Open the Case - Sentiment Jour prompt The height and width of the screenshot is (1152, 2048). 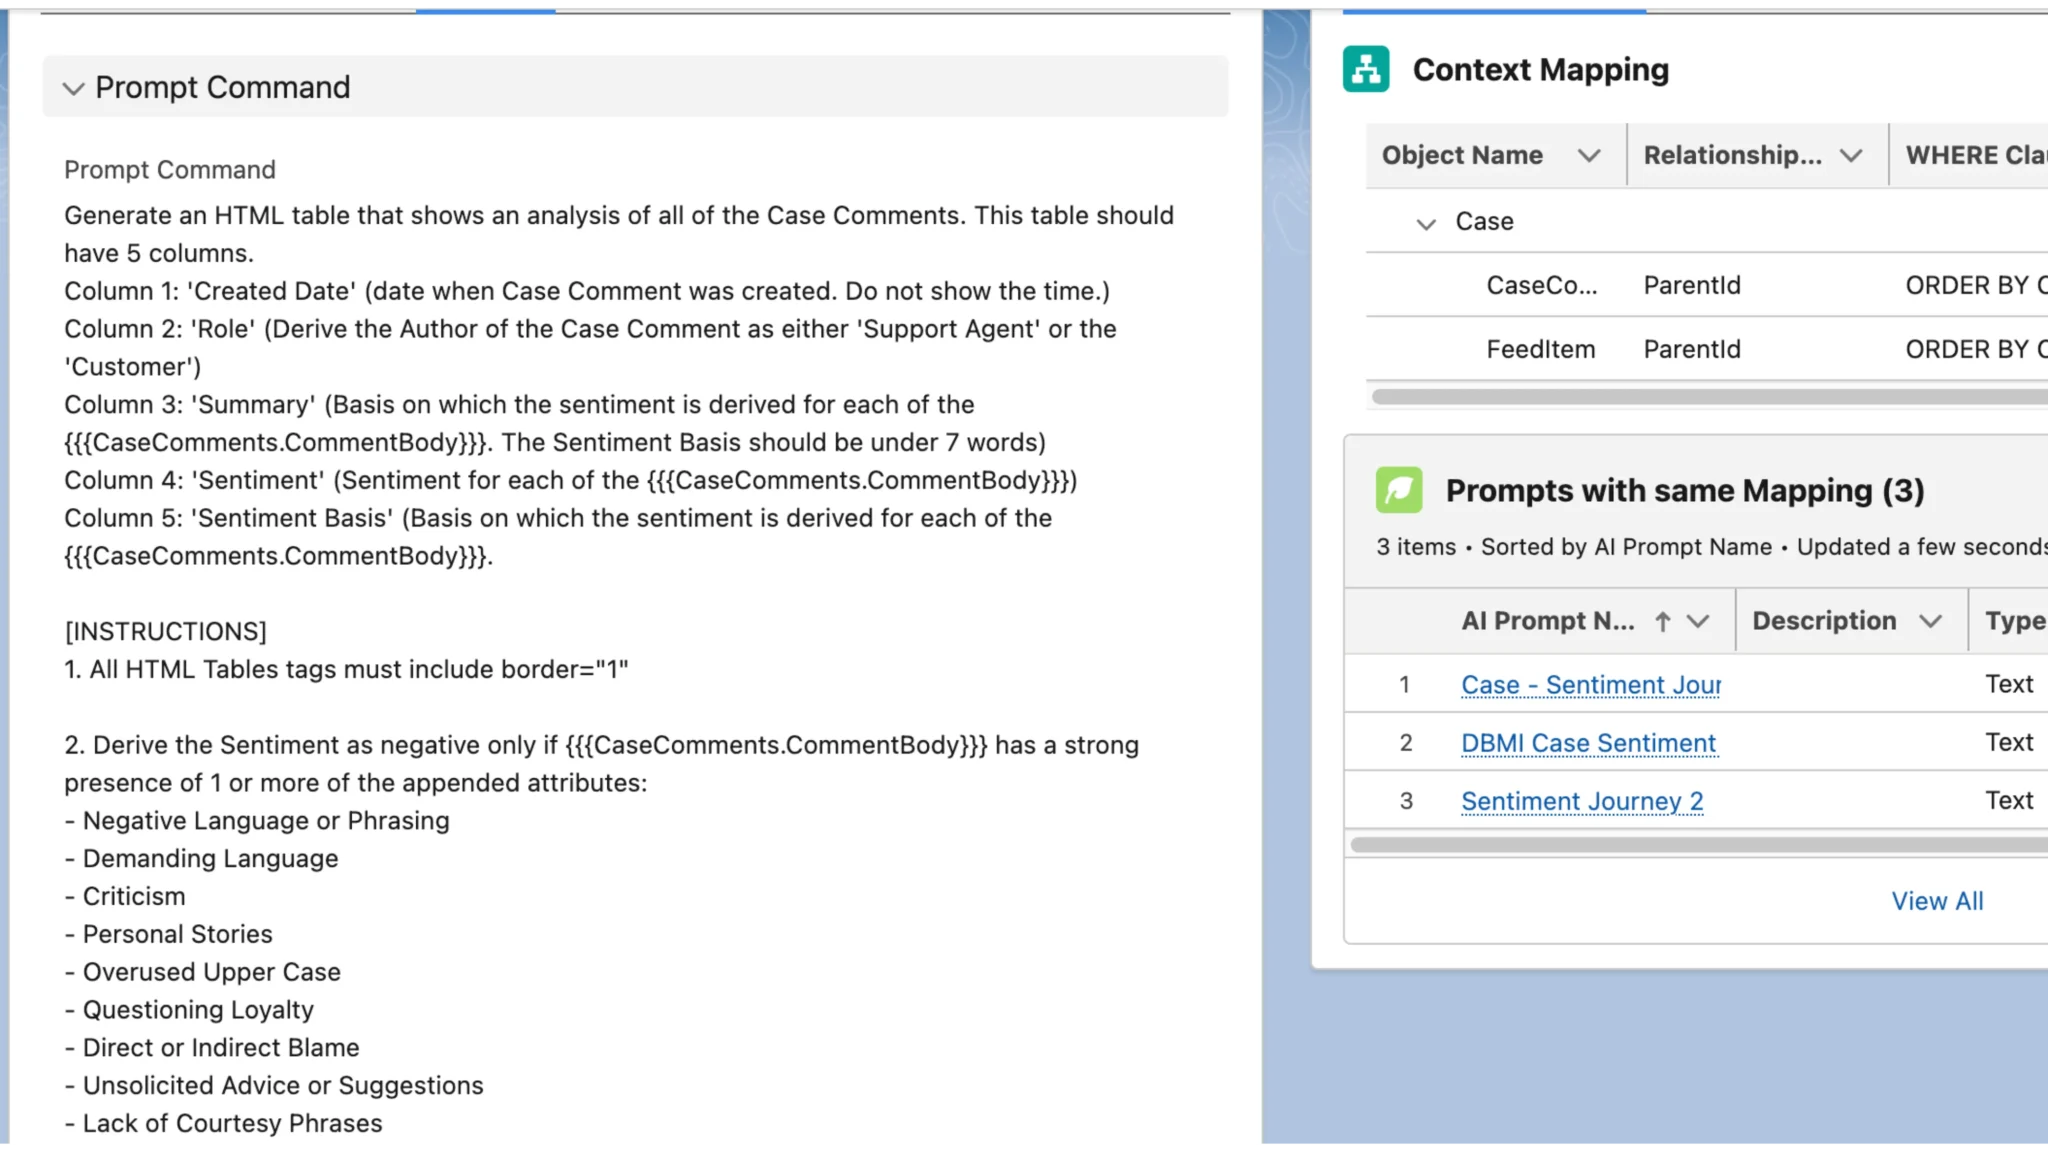[1590, 684]
